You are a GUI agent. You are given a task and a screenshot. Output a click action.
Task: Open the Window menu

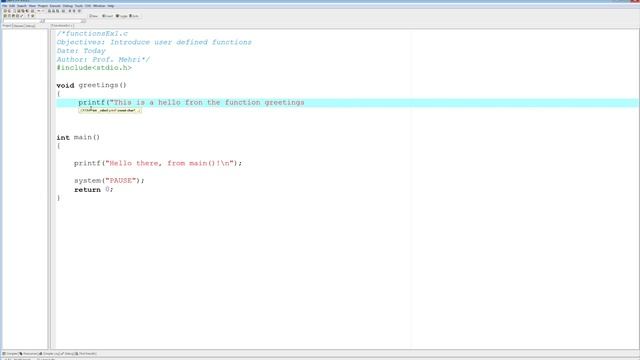point(99,6)
